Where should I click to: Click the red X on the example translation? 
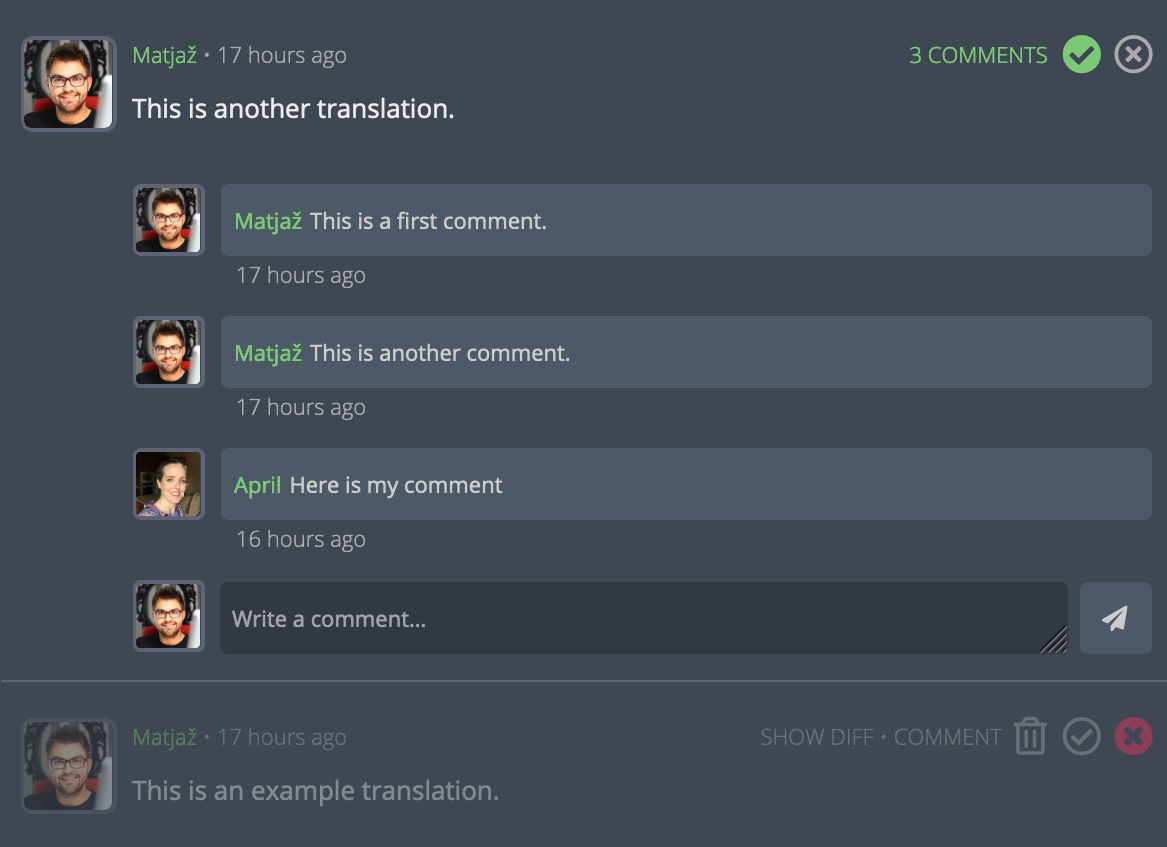pyautogui.click(x=1133, y=737)
